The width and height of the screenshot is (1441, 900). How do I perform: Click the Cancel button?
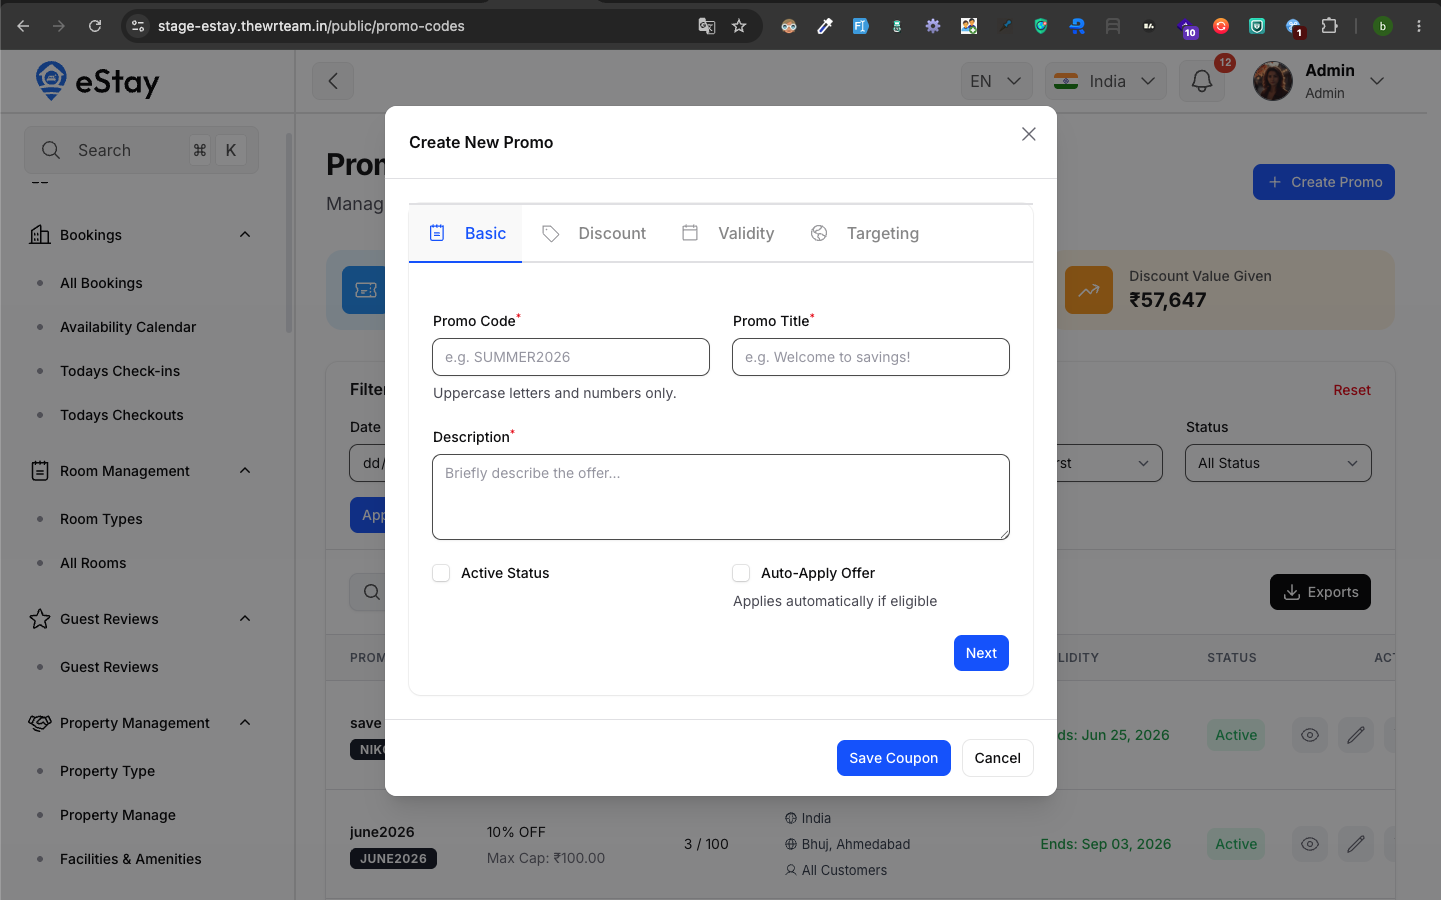(x=997, y=758)
